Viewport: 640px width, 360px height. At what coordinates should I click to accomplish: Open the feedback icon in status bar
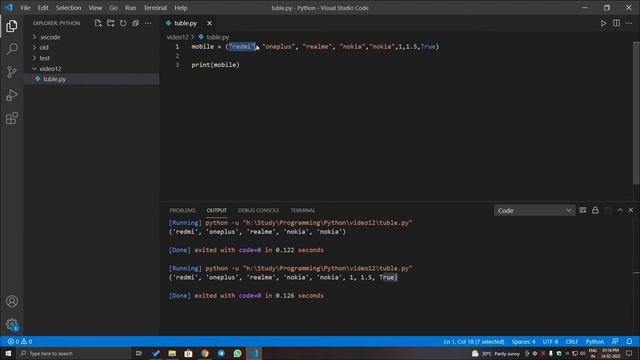tap(615, 342)
